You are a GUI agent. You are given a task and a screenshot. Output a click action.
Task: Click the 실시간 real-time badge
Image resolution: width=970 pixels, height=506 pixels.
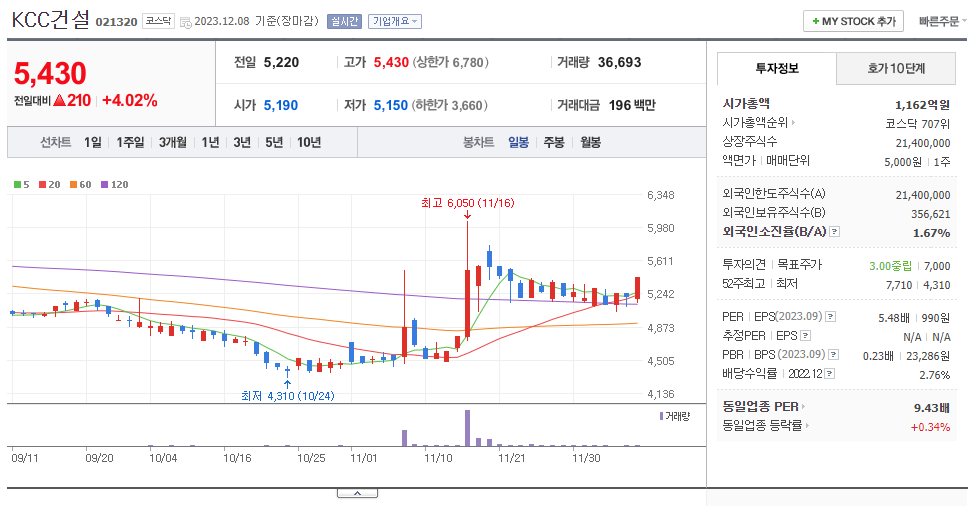coord(344,21)
